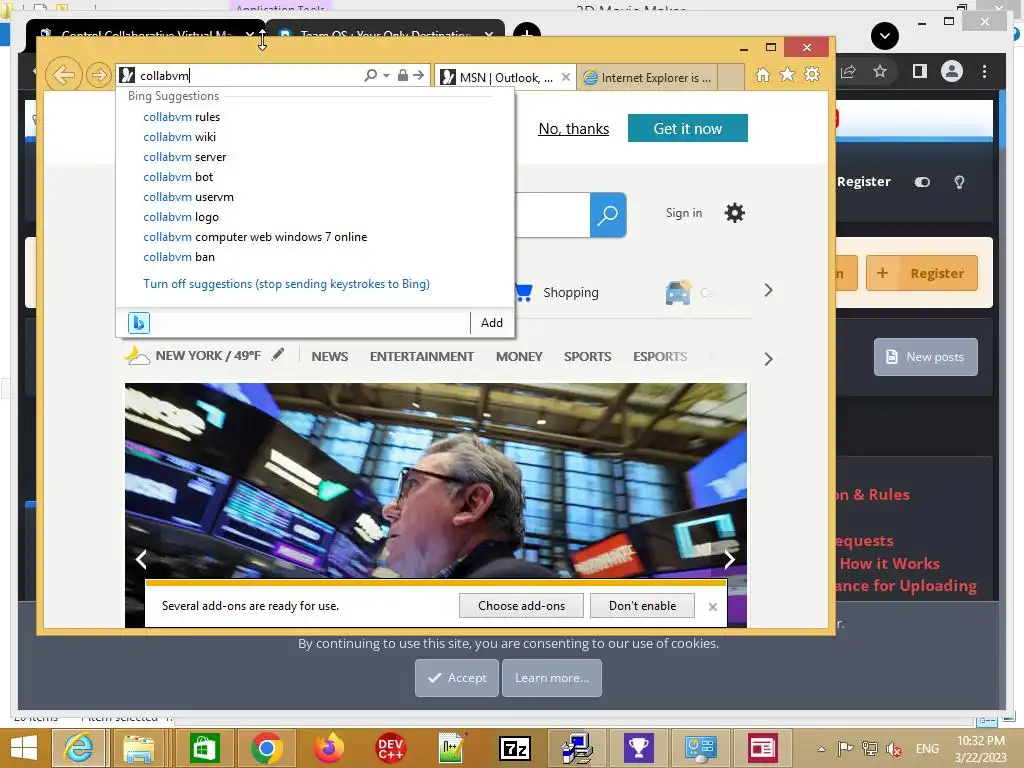Go to previous carousel slide
Screen dimensions: 1024x768
point(141,559)
